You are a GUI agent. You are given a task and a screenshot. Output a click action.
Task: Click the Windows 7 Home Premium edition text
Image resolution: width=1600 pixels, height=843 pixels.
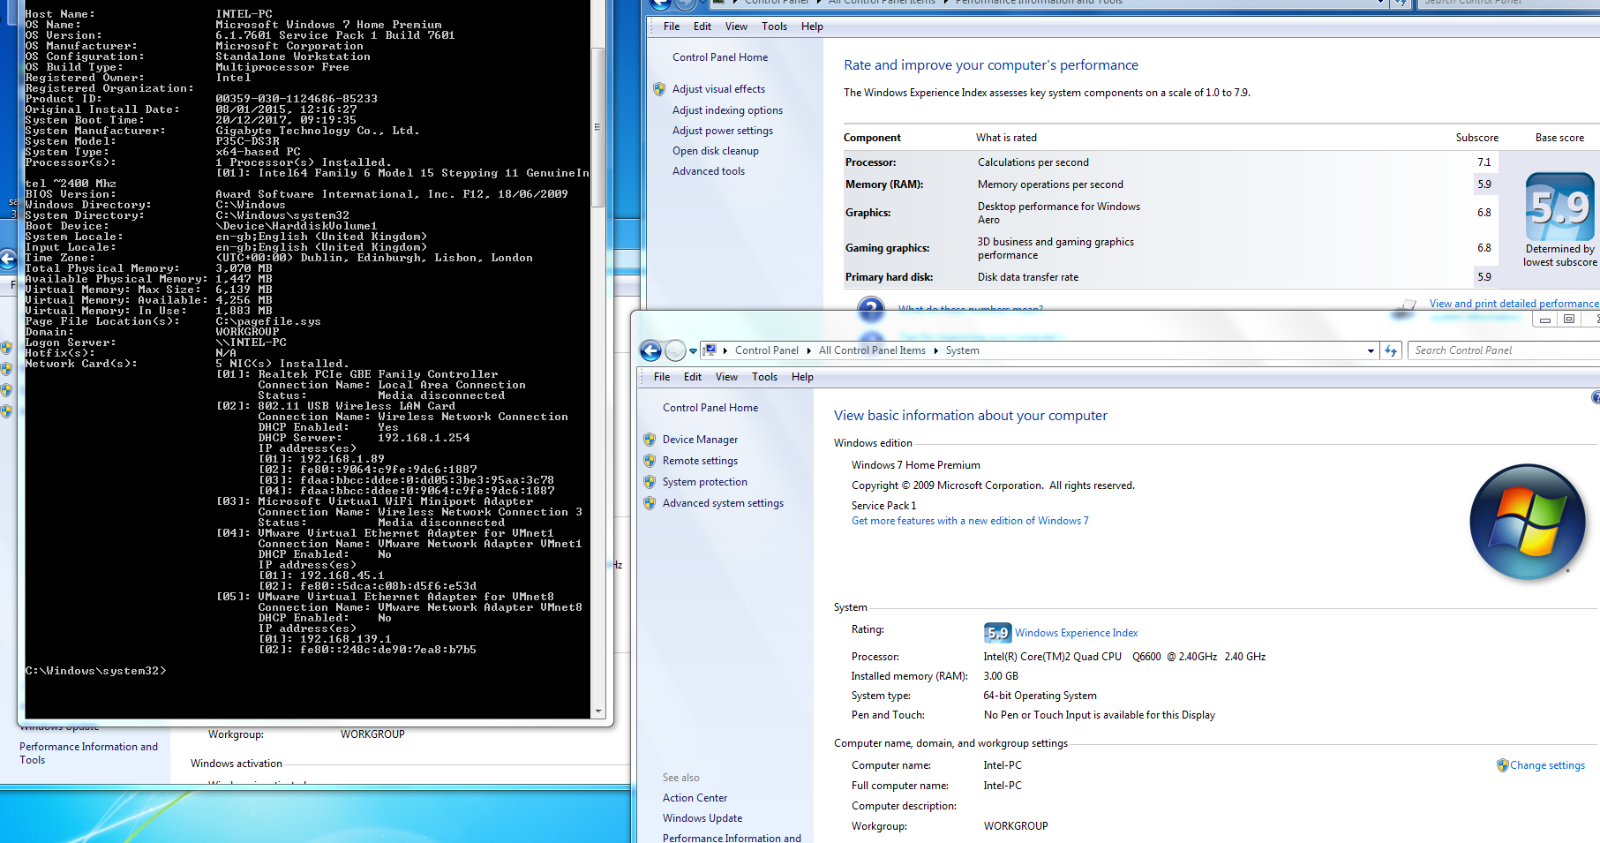(x=916, y=465)
